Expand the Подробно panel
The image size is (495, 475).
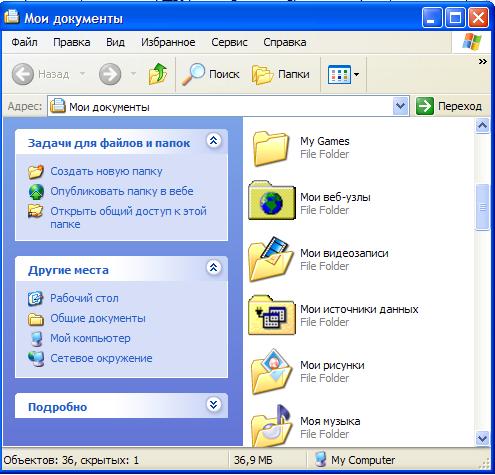(214, 404)
